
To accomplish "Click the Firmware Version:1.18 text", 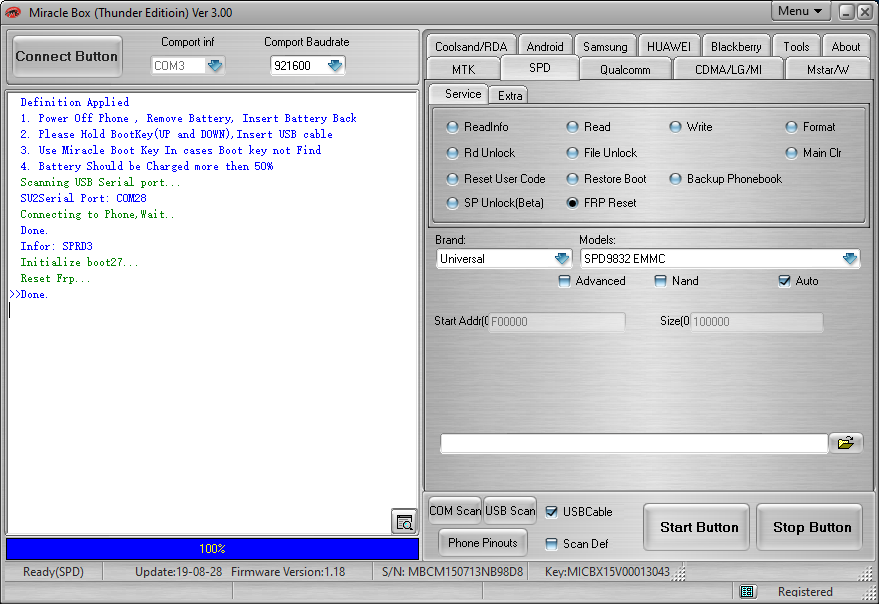I will (288, 572).
